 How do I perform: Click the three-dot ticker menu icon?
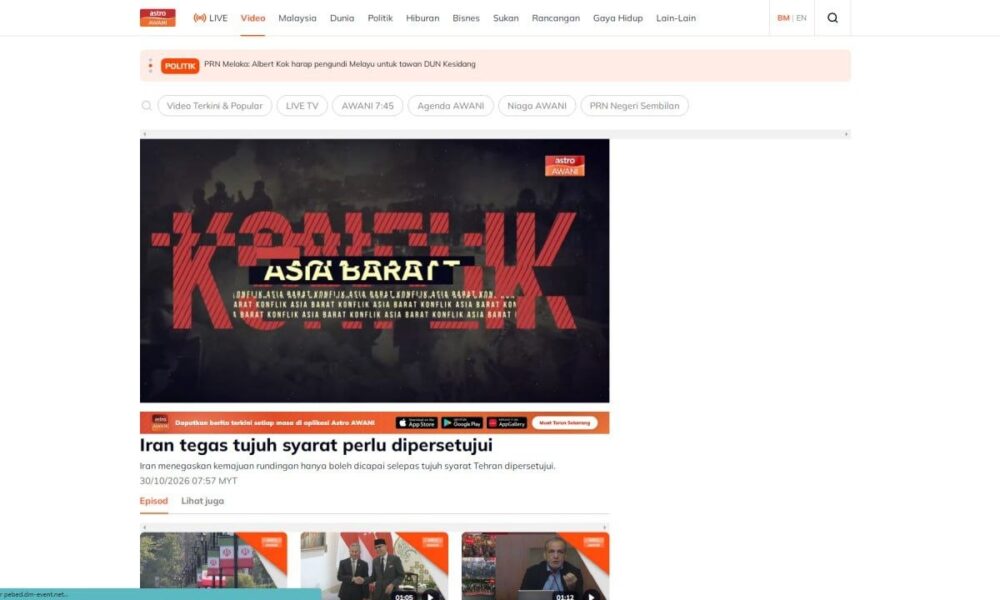click(x=151, y=66)
